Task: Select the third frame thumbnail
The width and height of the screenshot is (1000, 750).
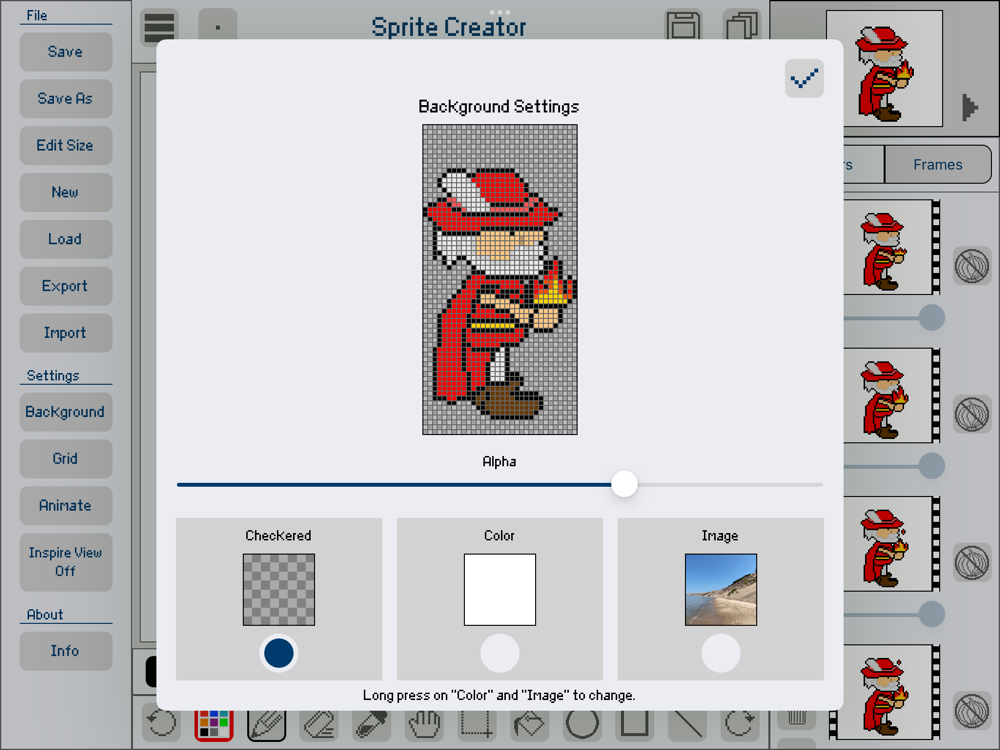Action: coord(888,544)
